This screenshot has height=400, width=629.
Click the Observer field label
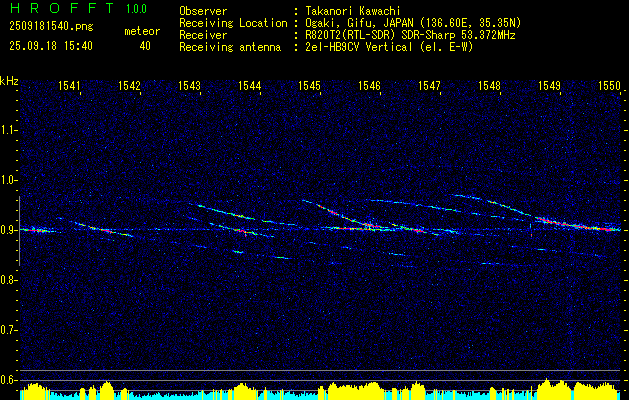click(203, 11)
